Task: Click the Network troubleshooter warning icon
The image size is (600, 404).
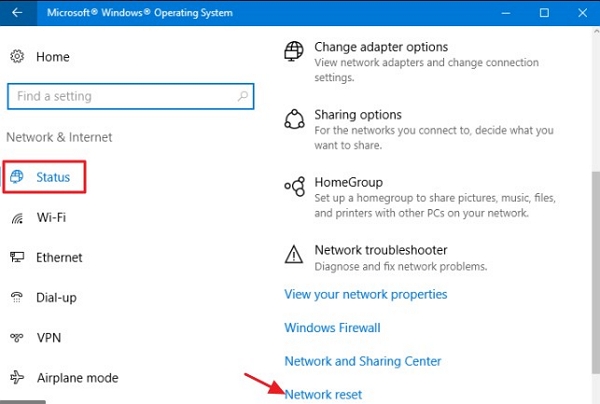Action: pyautogui.click(x=294, y=254)
